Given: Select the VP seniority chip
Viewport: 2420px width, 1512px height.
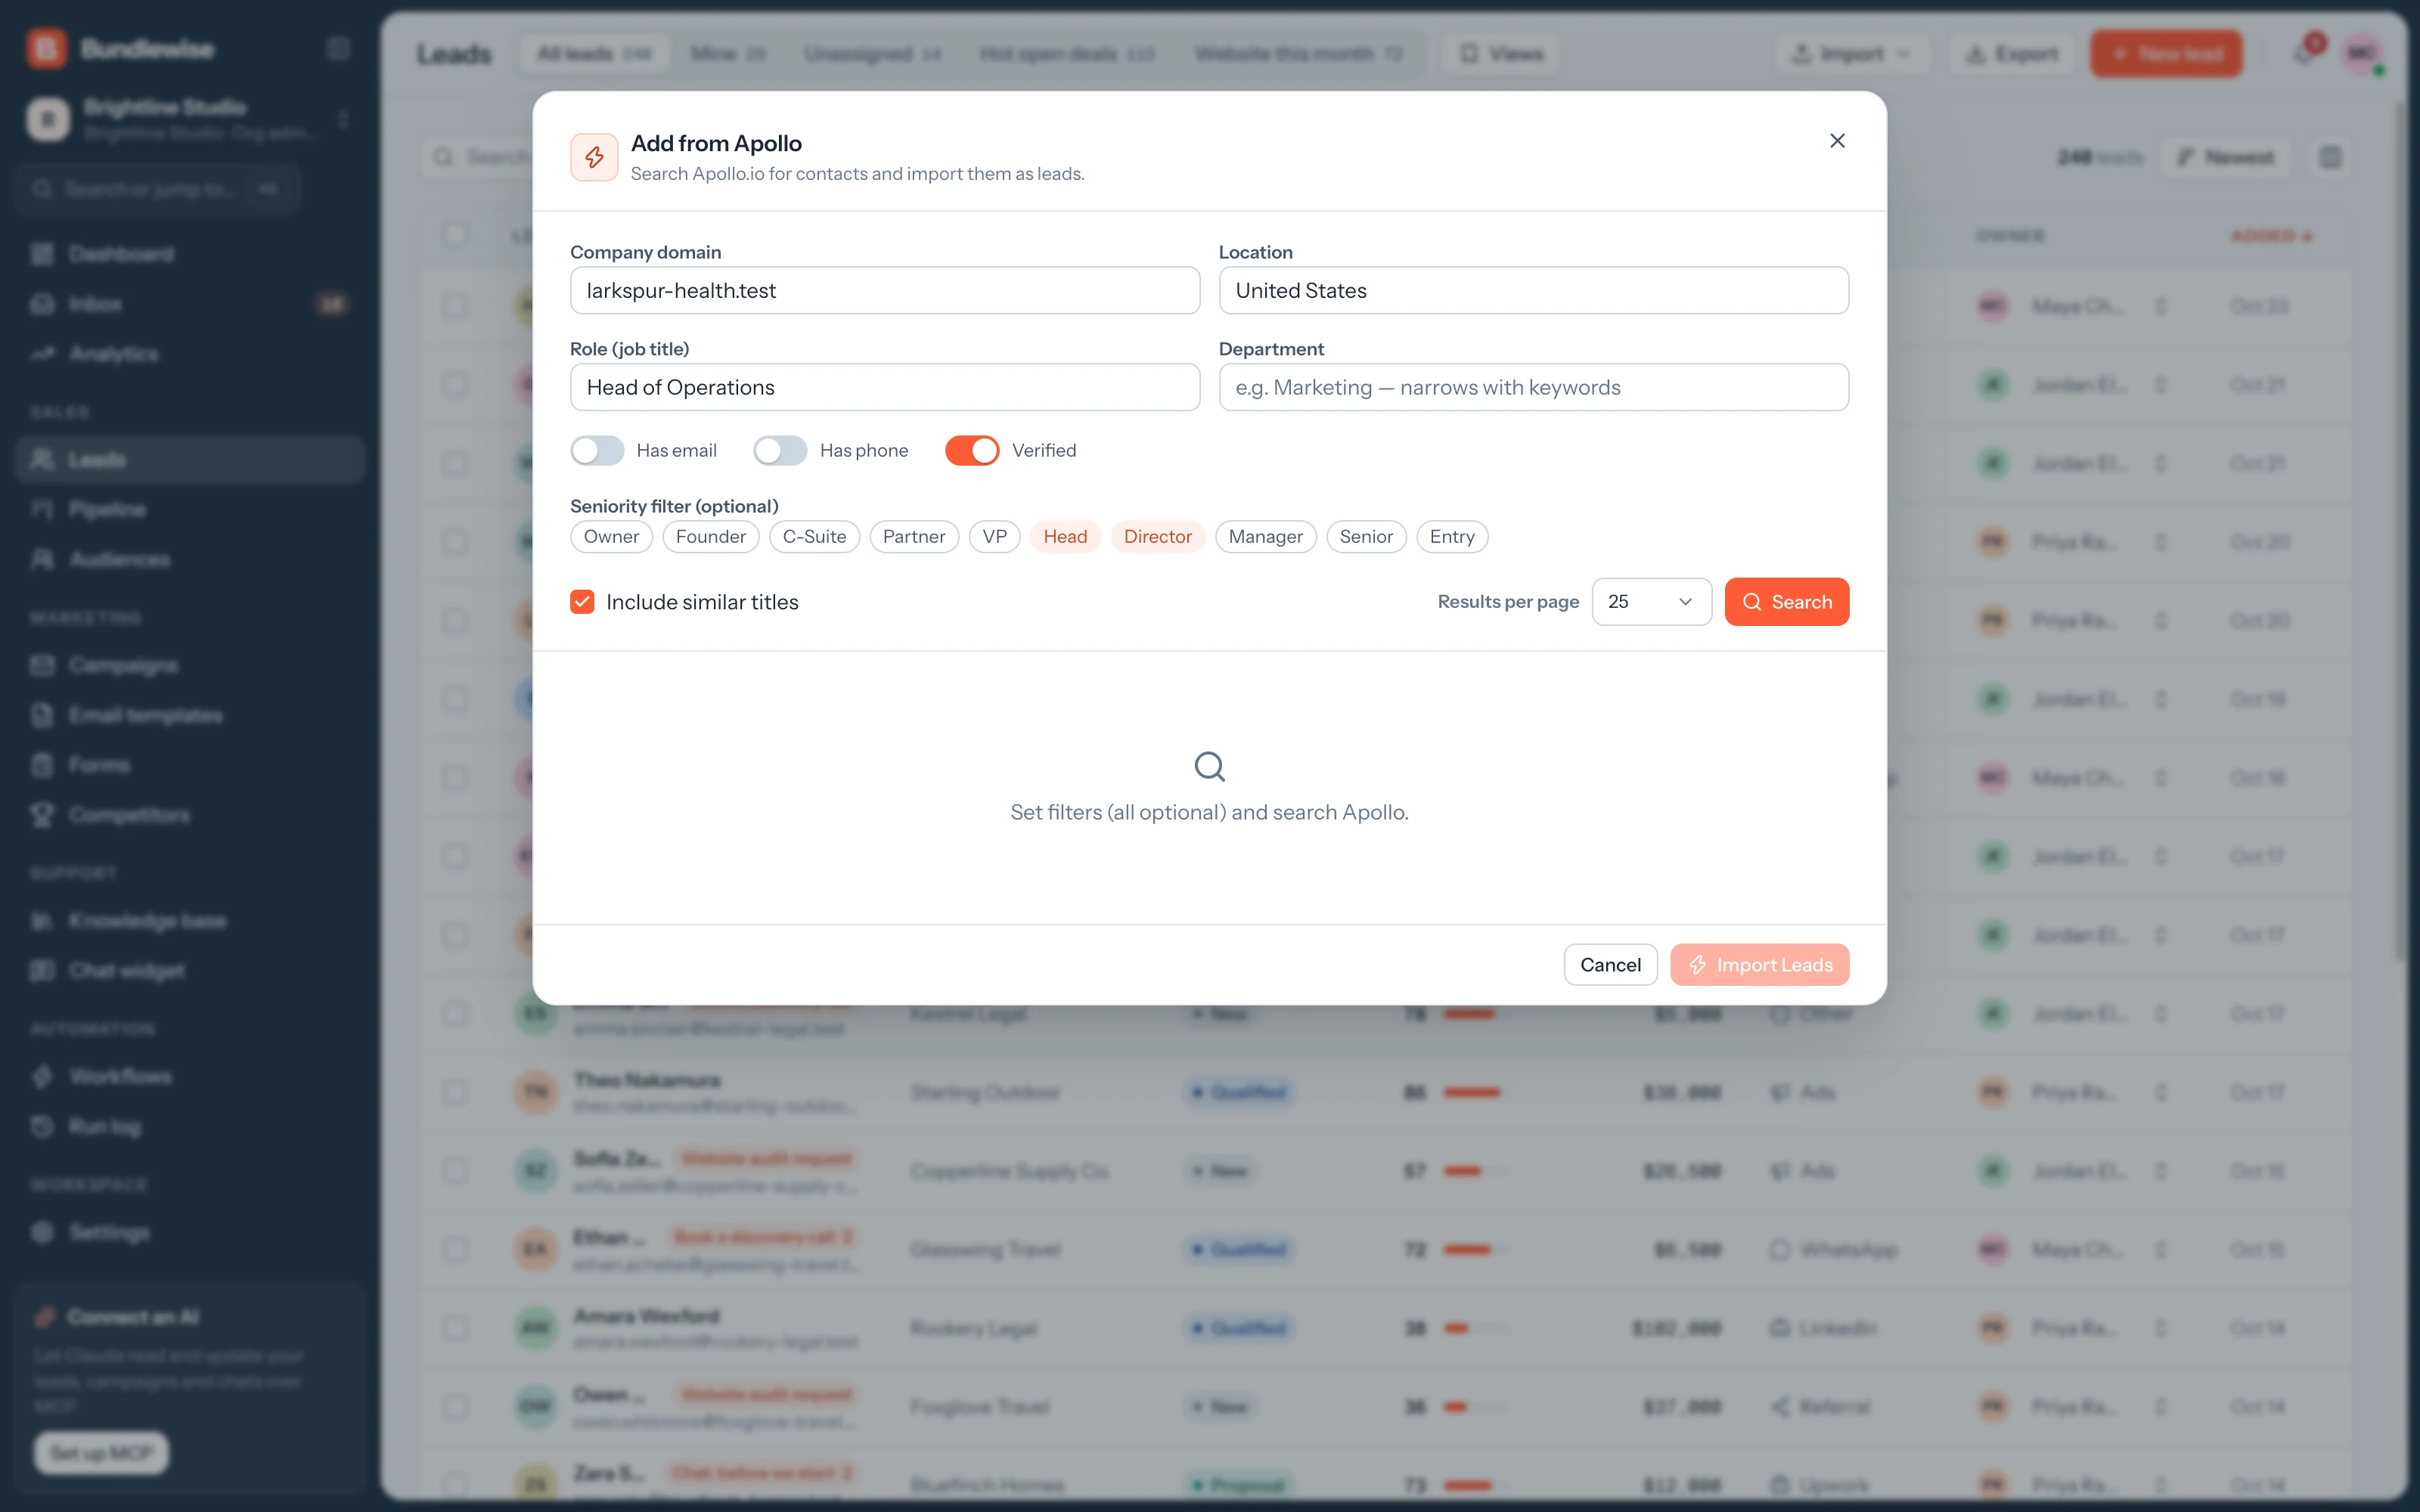Looking at the screenshot, I should (994, 537).
